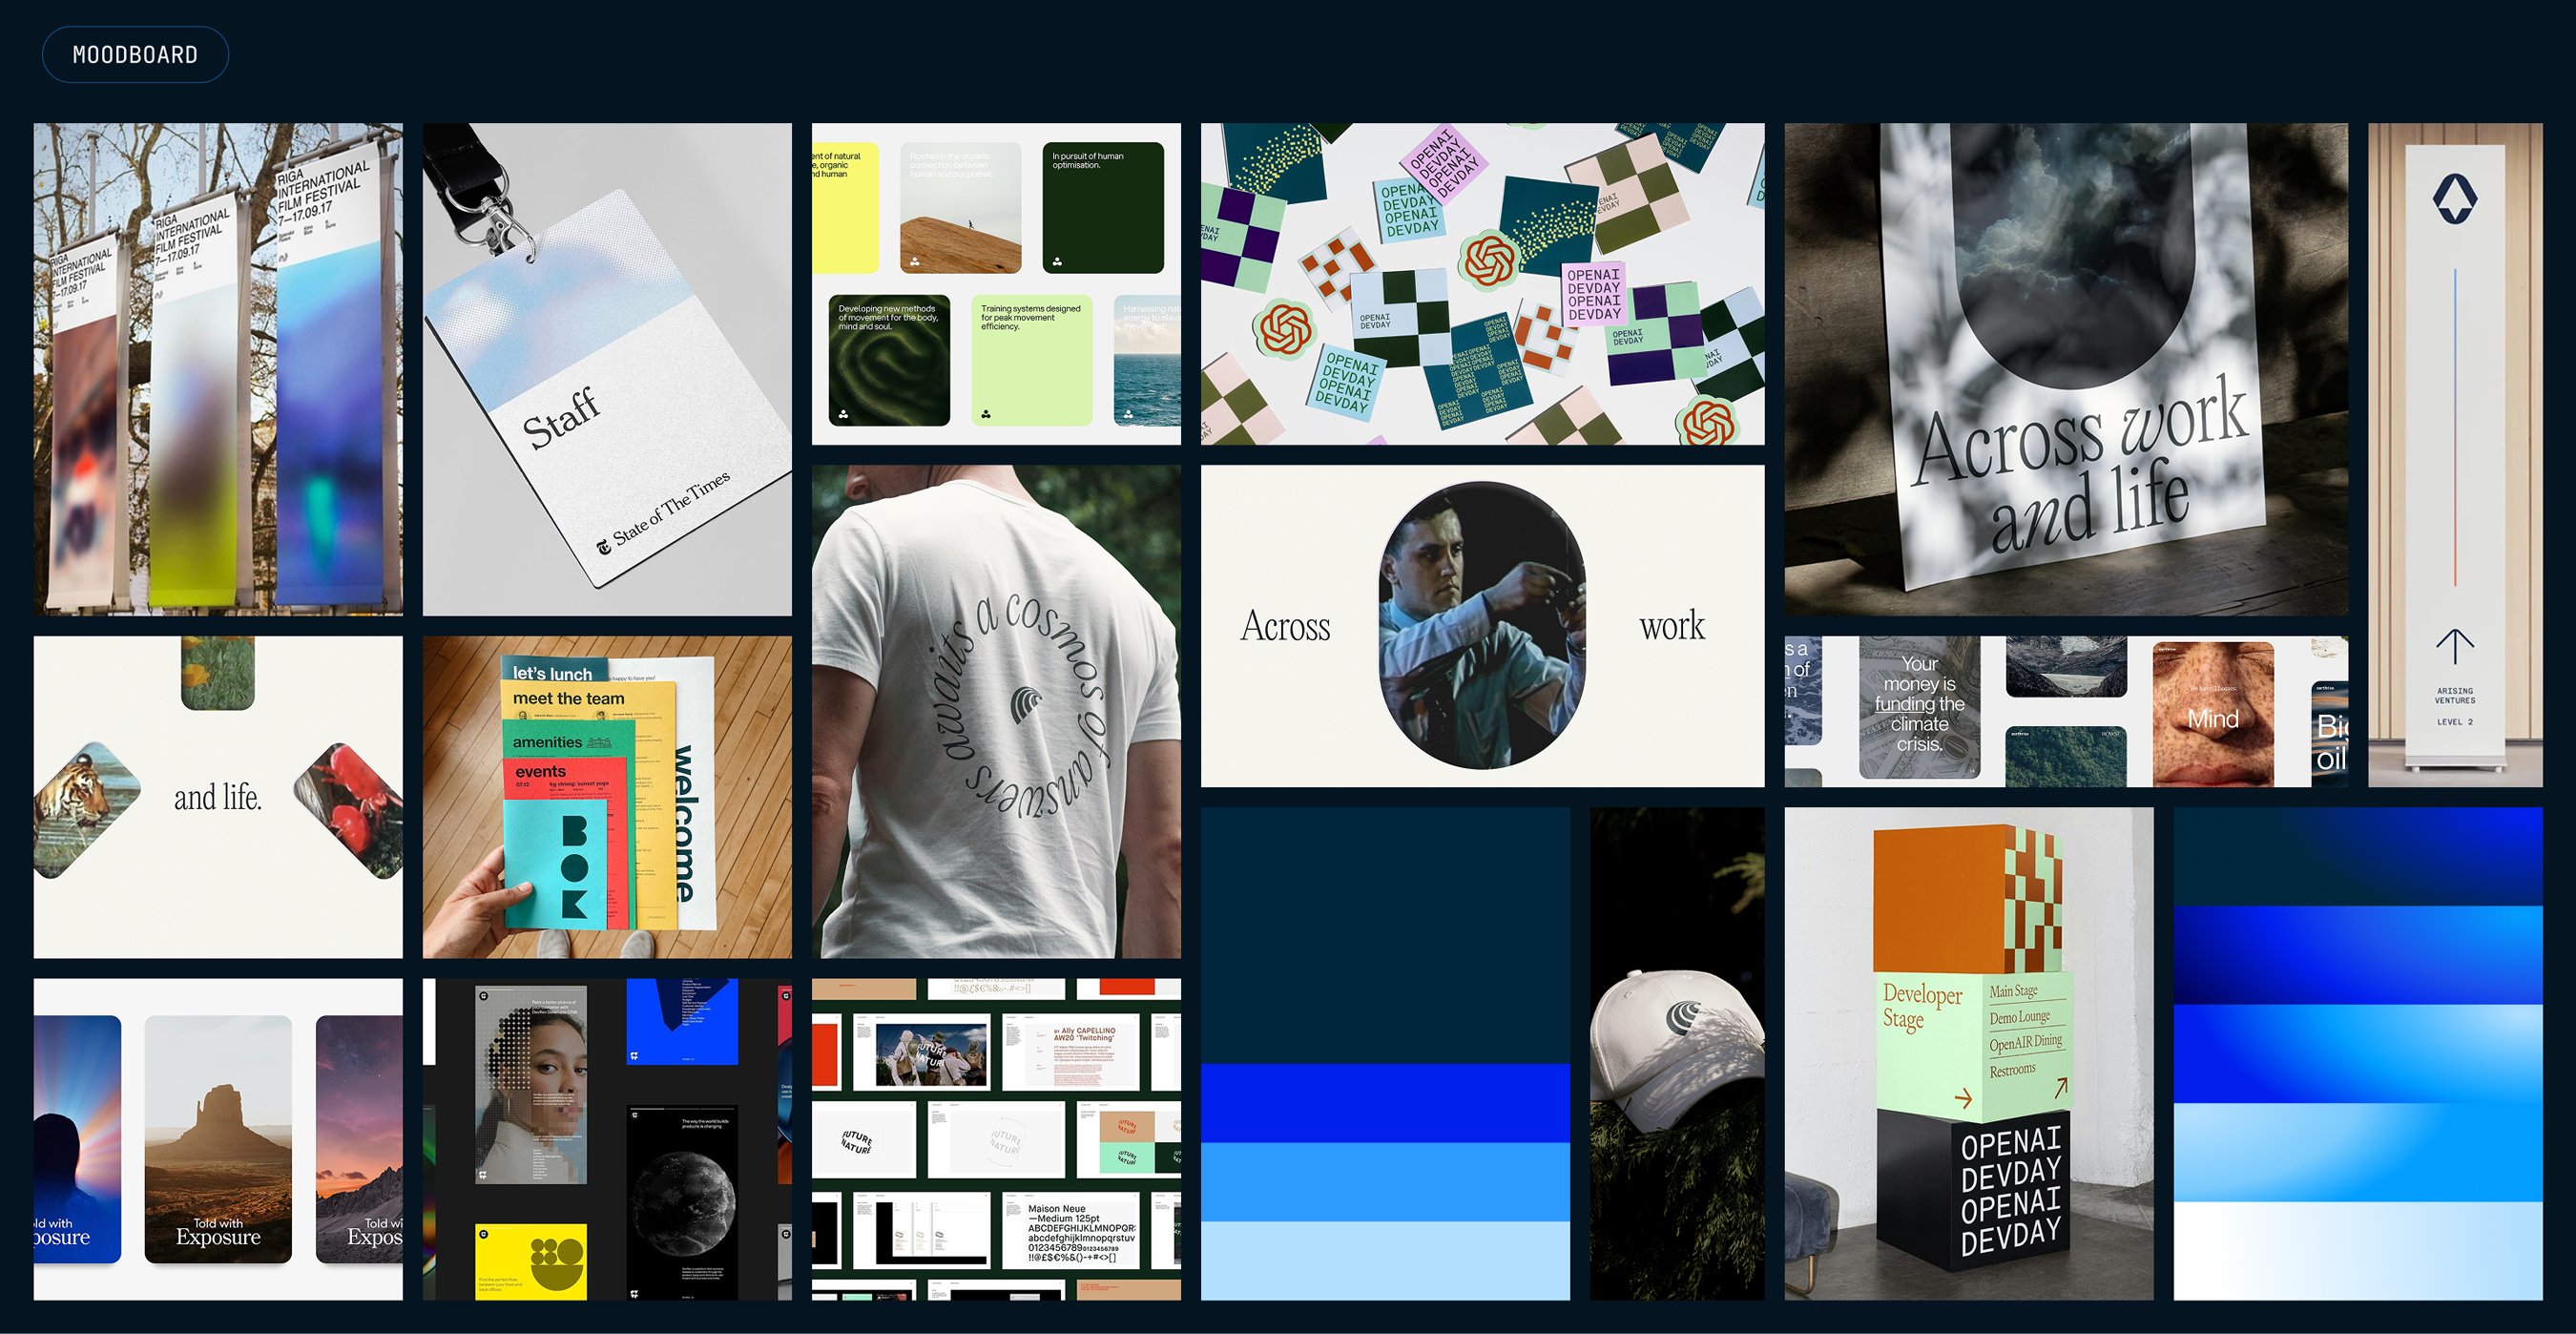Image resolution: width=2576 pixels, height=1334 pixels.
Task: Select the 'Across work and life' poster image
Action: [x=2065, y=369]
